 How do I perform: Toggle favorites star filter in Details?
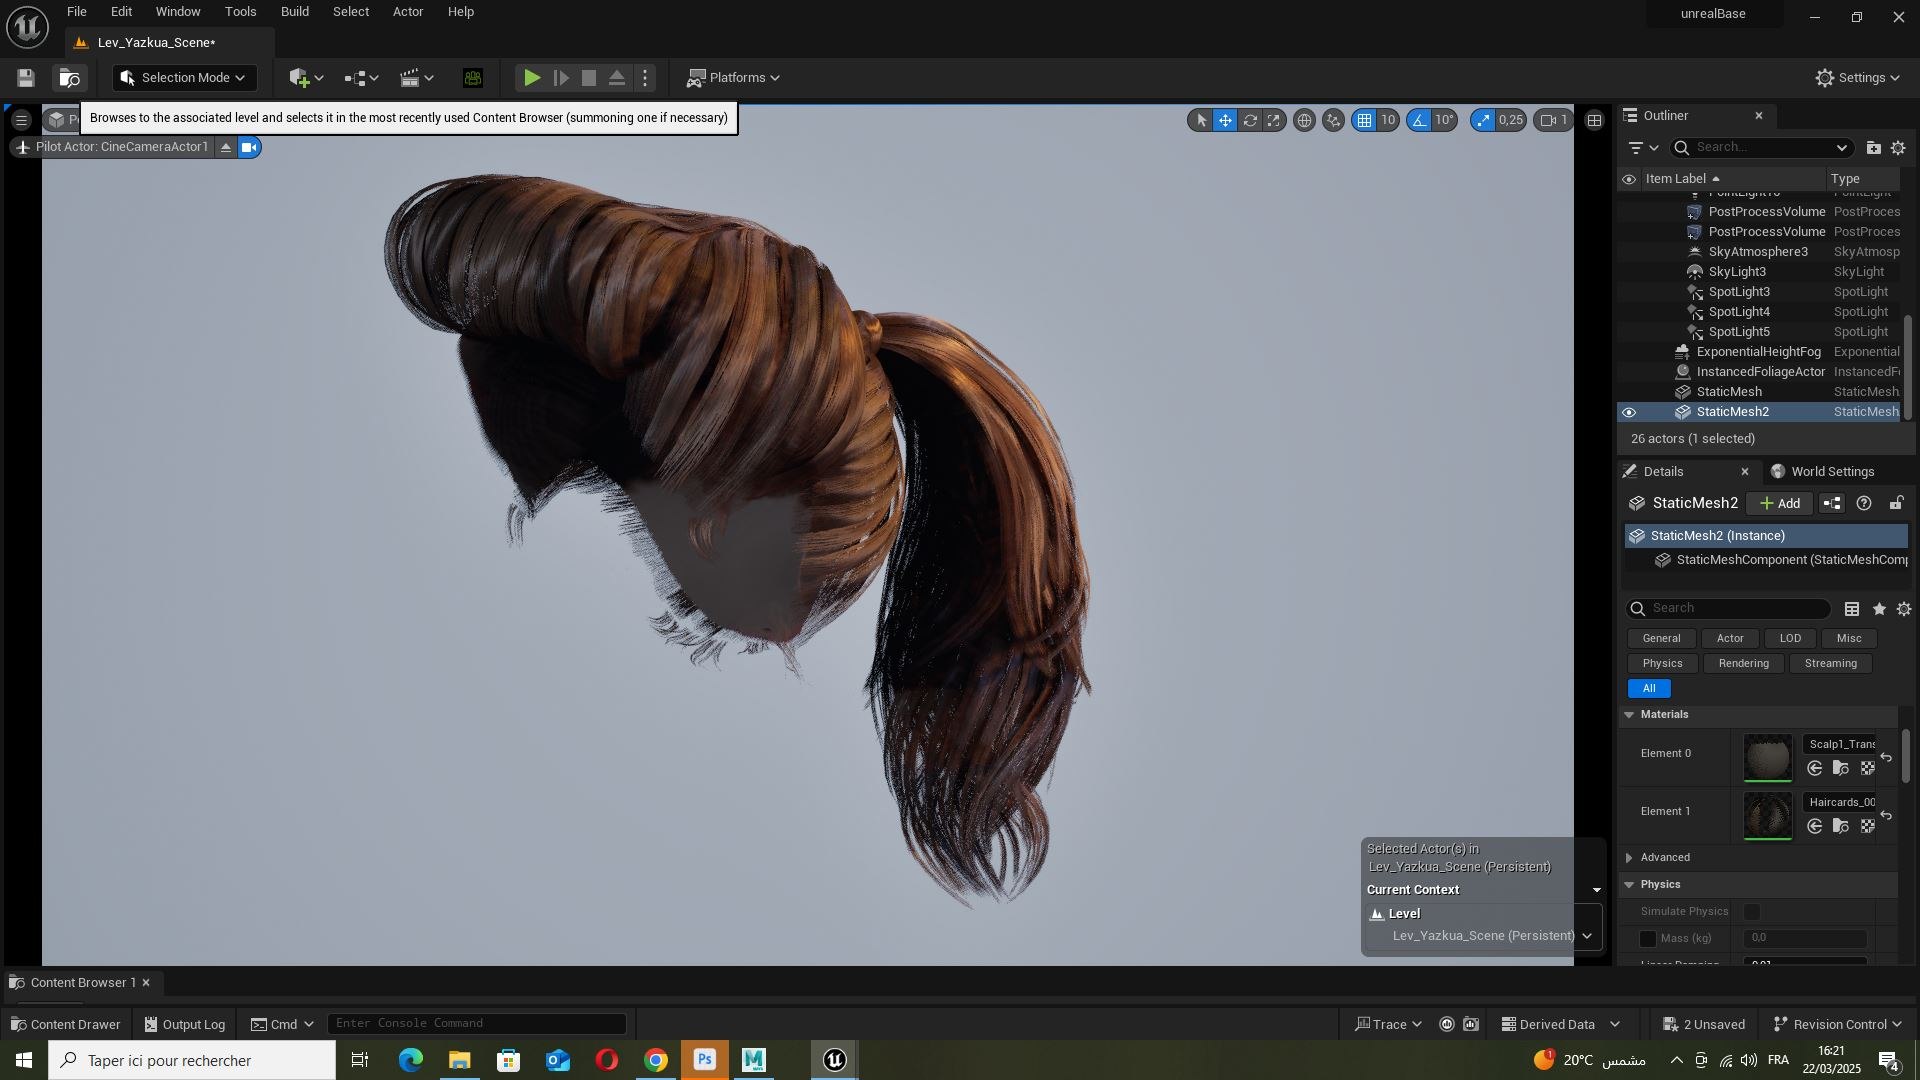pyautogui.click(x=1879, y=609)
